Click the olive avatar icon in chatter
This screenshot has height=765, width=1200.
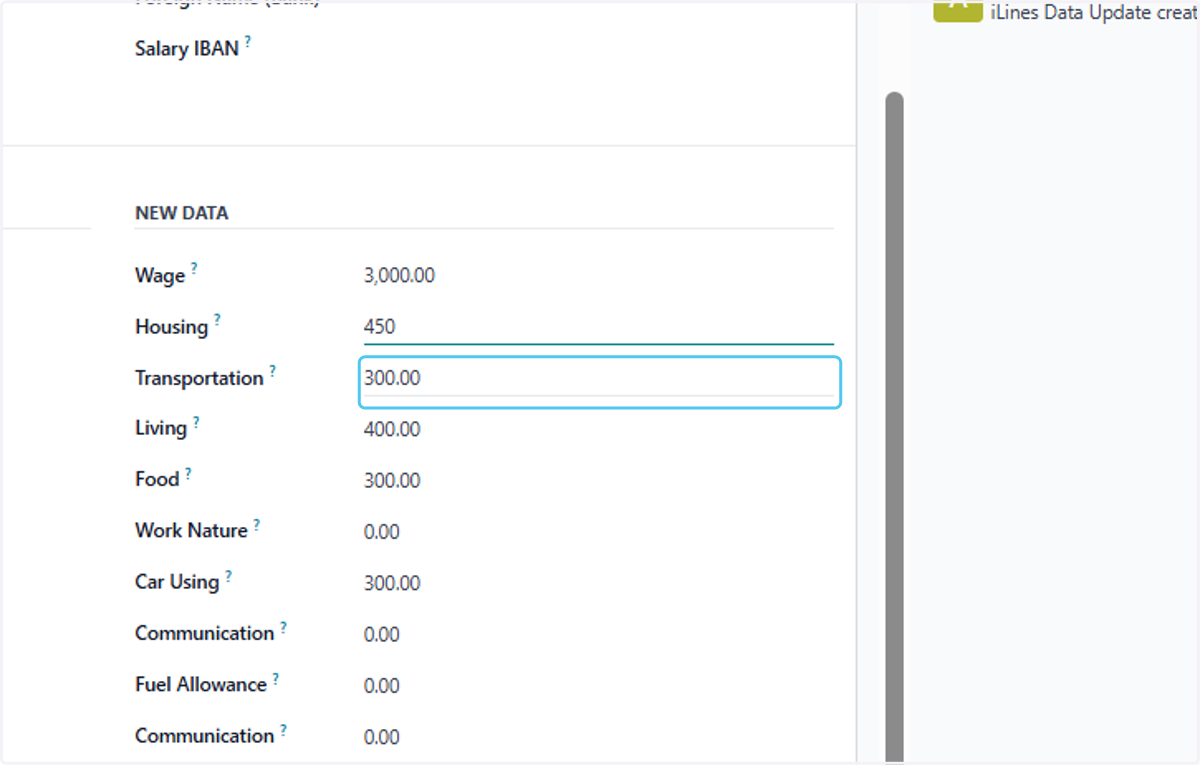[957, 11]
